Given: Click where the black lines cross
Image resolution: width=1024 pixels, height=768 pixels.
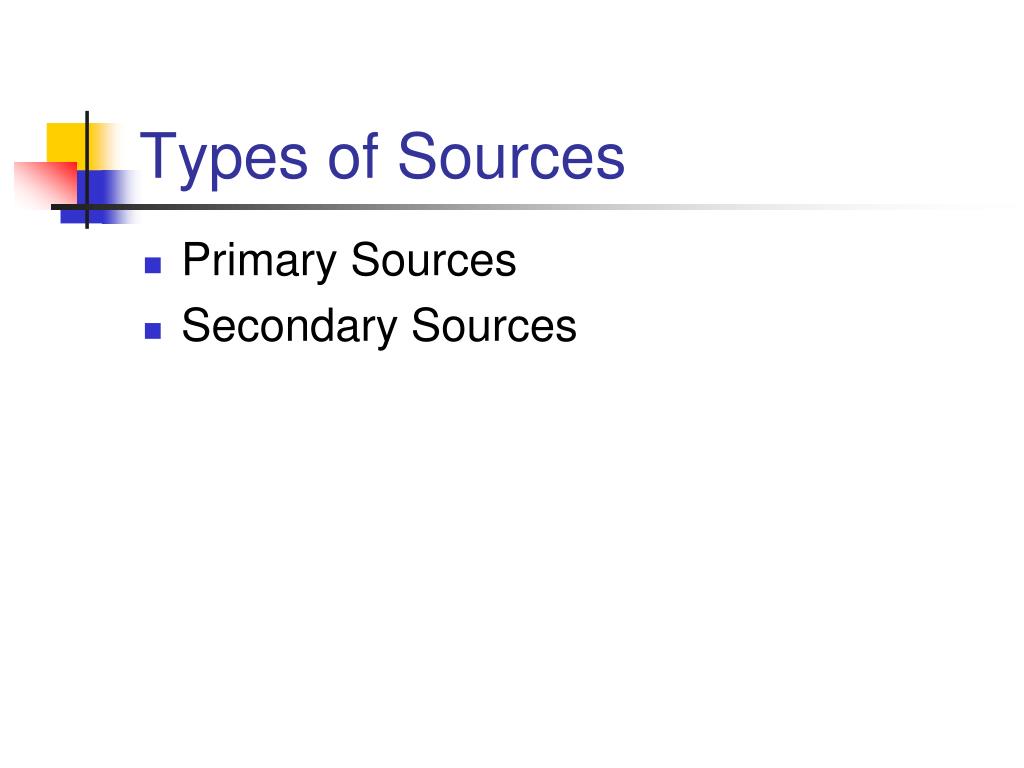Looking at the screenshot, I should point(87,207).
